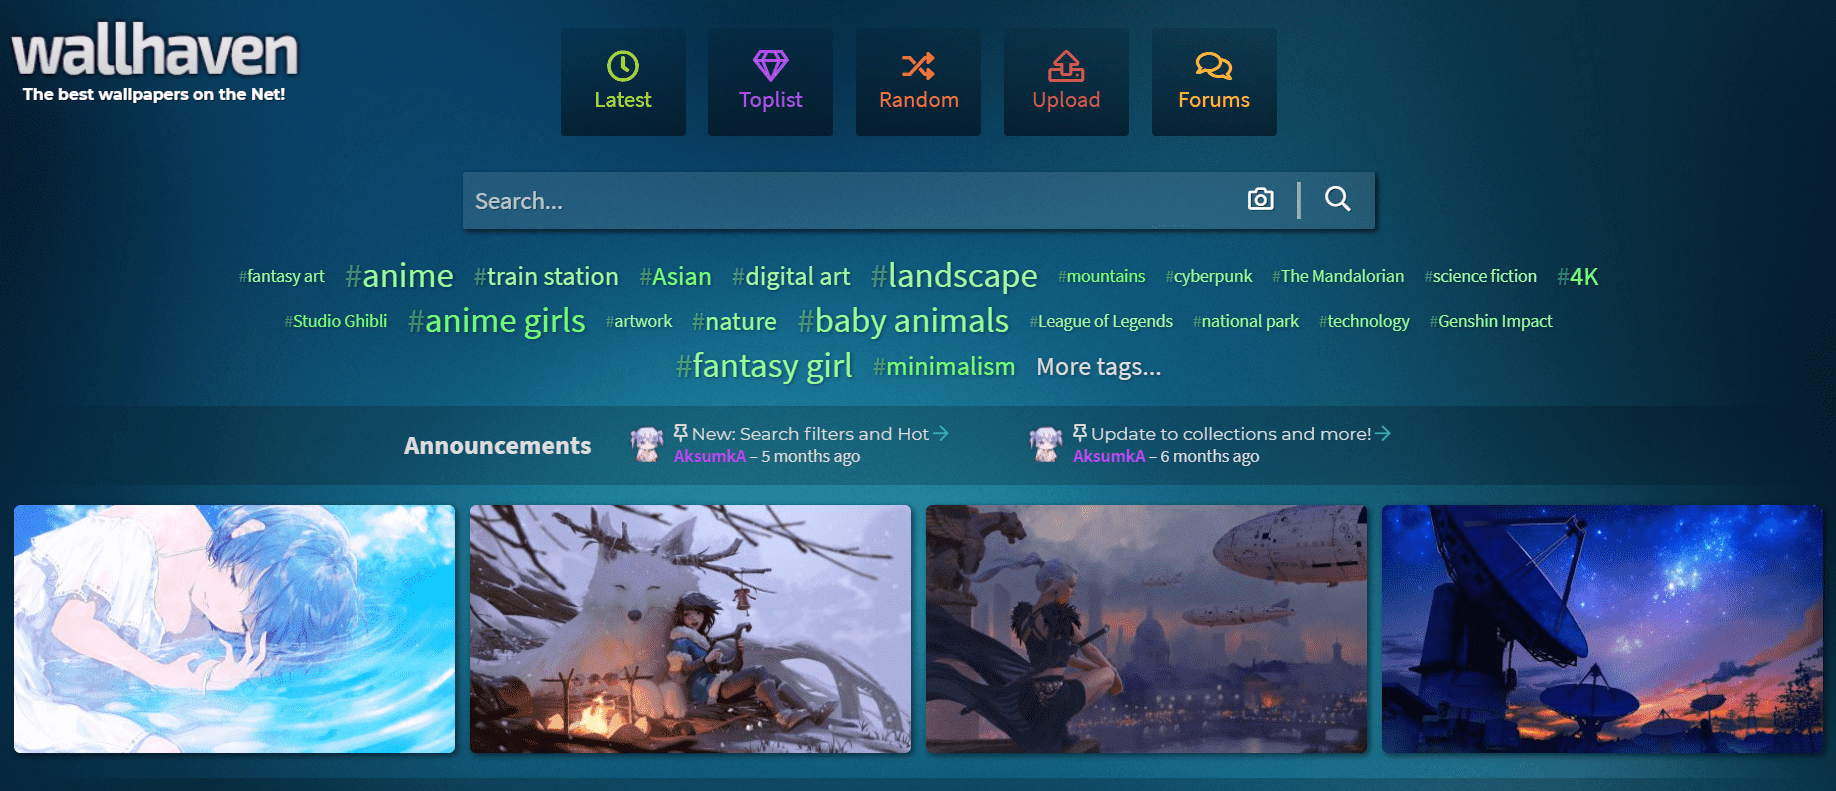Click the Upload tray icon
Viewport: 1836px width, 791px height.
coord(1066,66)
